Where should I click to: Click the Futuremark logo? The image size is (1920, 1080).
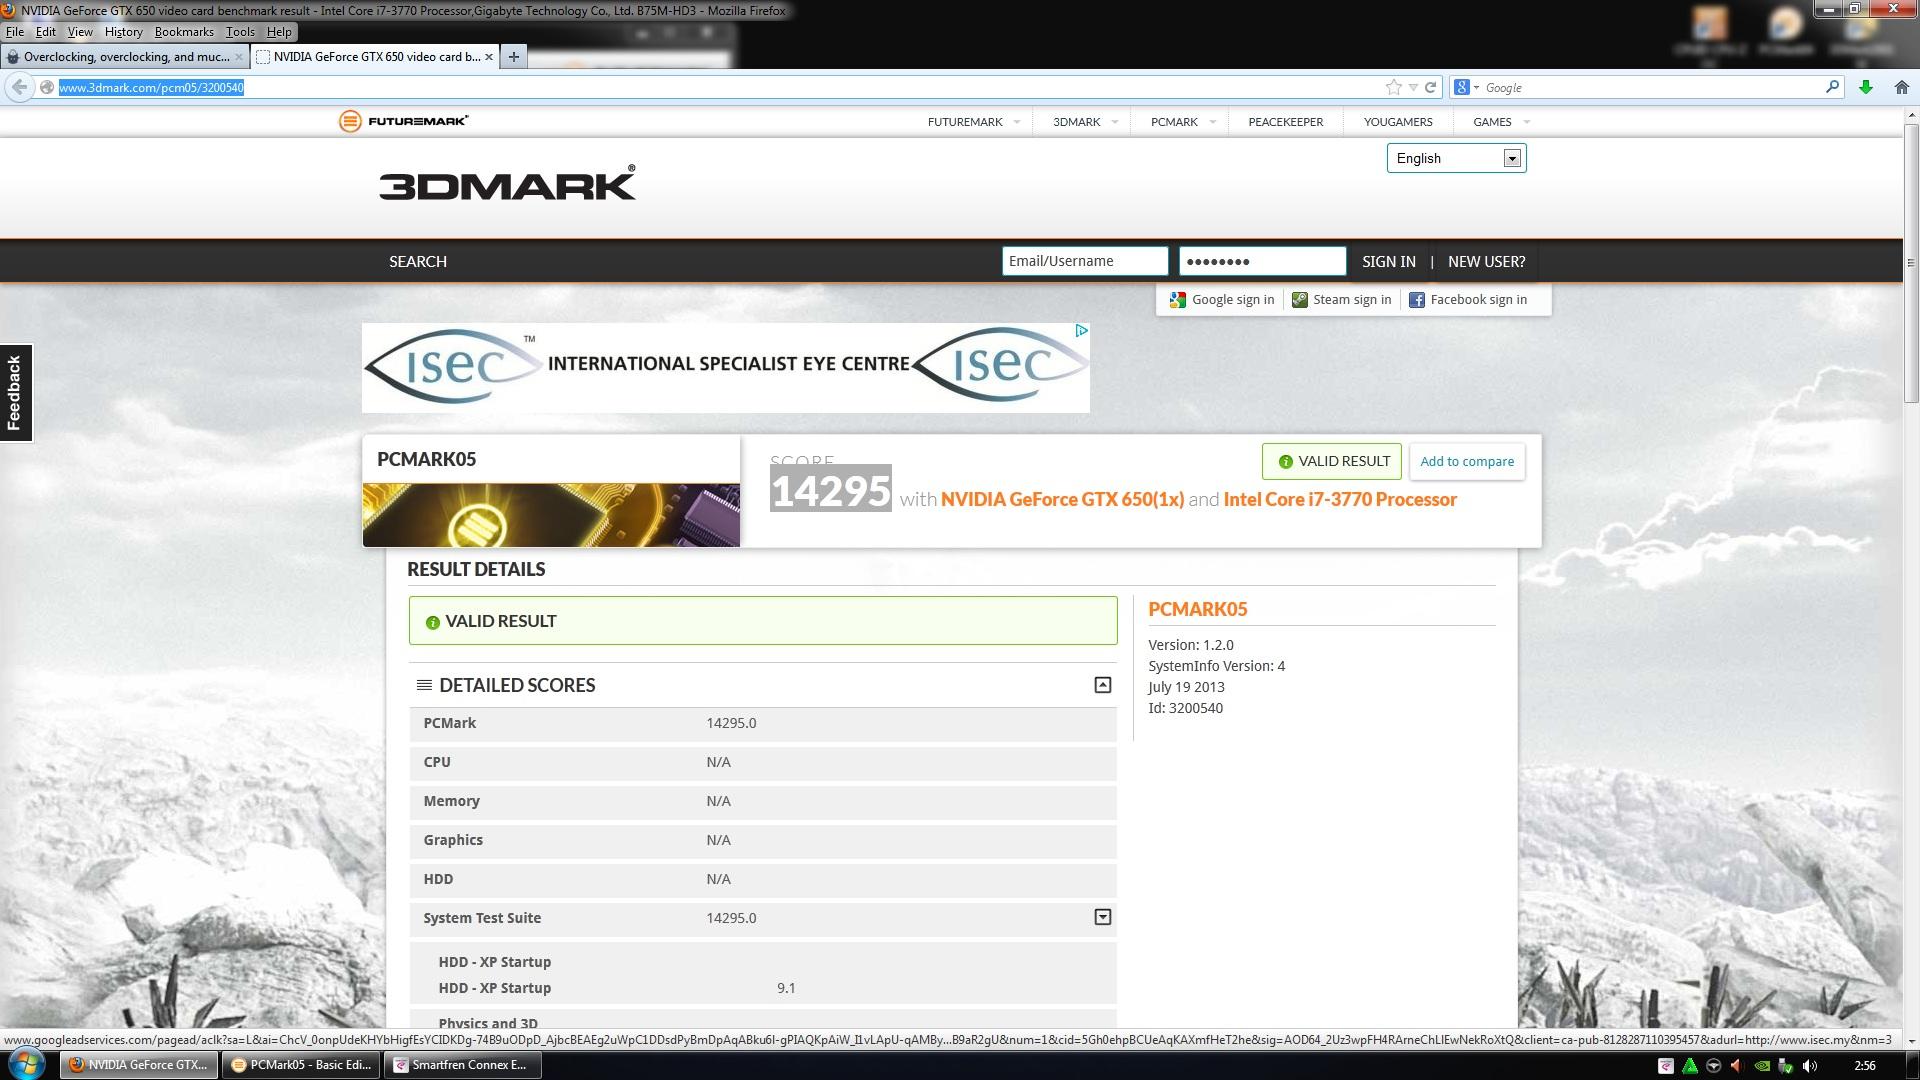coord(404,121)
